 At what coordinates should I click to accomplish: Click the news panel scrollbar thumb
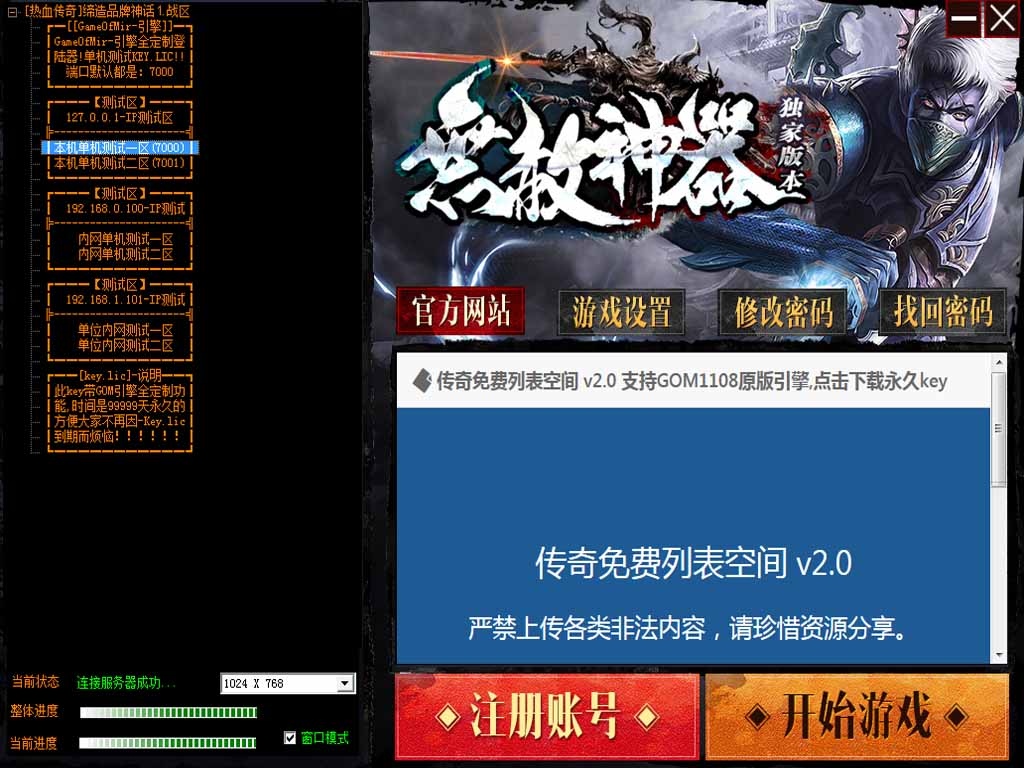(999, 429)
